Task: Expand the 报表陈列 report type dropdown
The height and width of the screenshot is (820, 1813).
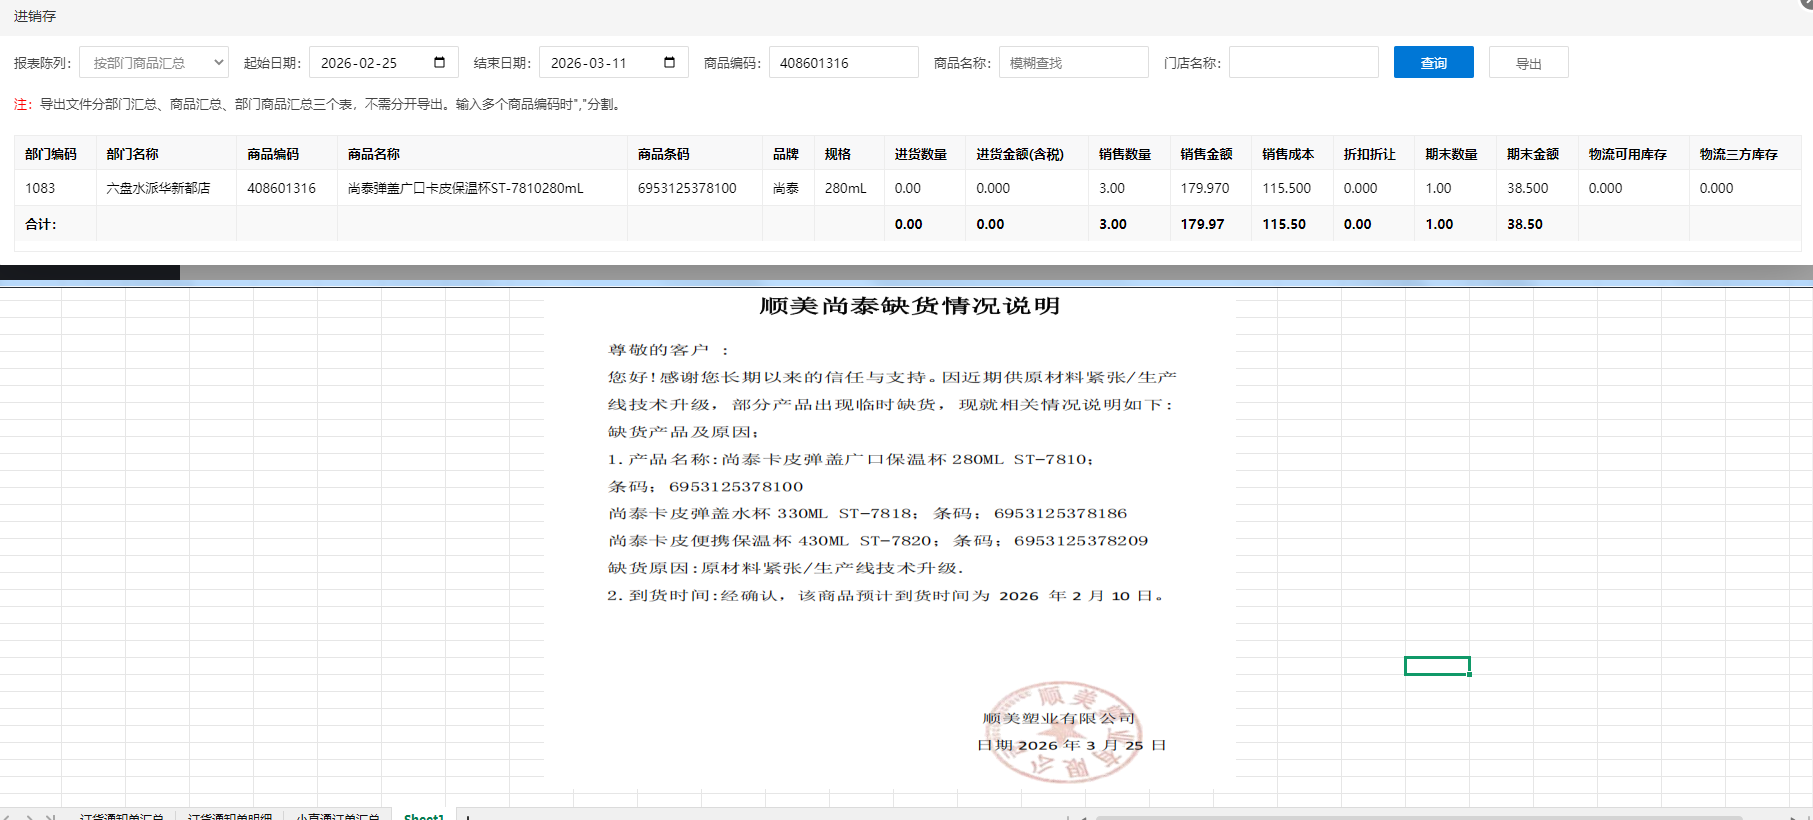Action: pyautogui.click(x=154, y=62)
